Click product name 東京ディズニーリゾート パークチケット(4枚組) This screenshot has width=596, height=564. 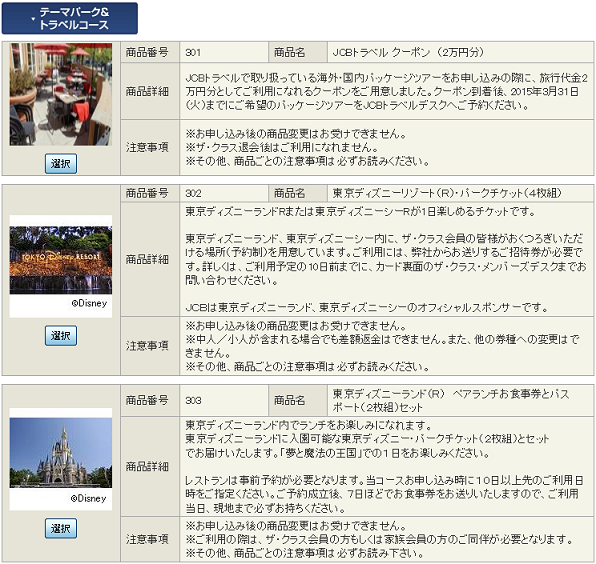[447, 193]
